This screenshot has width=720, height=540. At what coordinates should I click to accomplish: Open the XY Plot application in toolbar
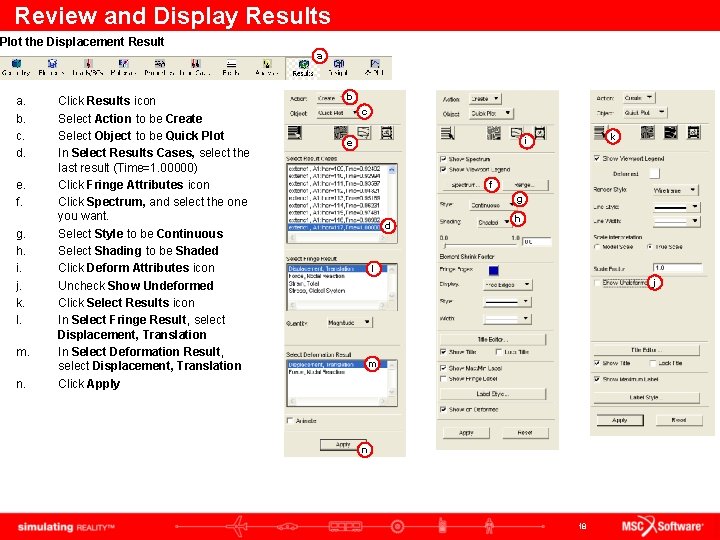pos(374,68)
